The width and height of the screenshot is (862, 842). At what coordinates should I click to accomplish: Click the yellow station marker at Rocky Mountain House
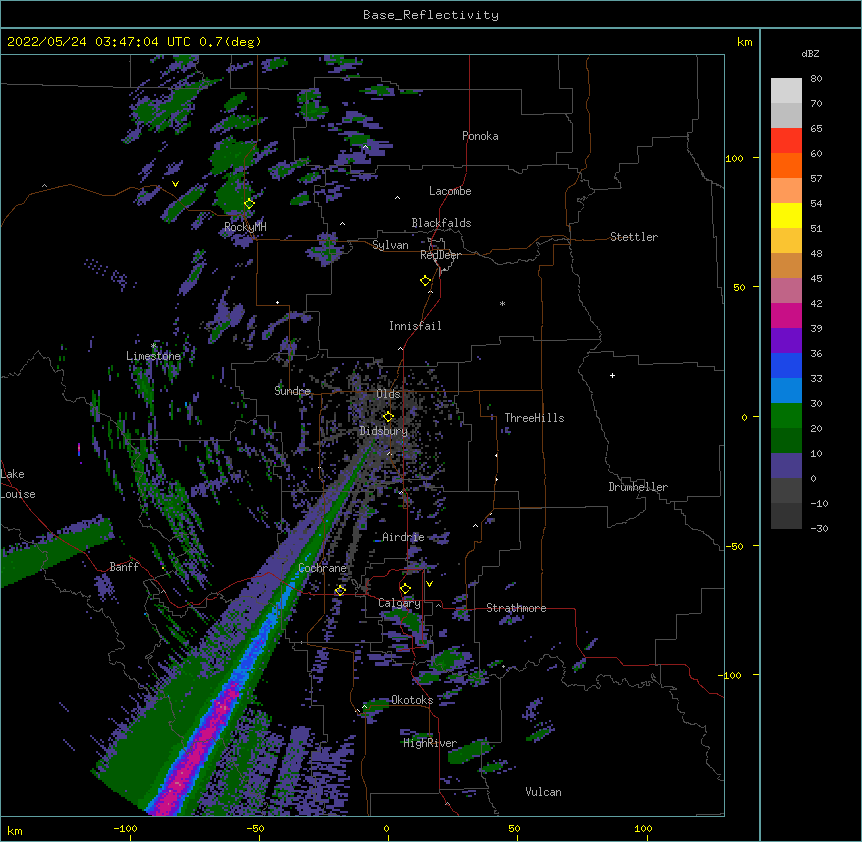tap(249, 203)
